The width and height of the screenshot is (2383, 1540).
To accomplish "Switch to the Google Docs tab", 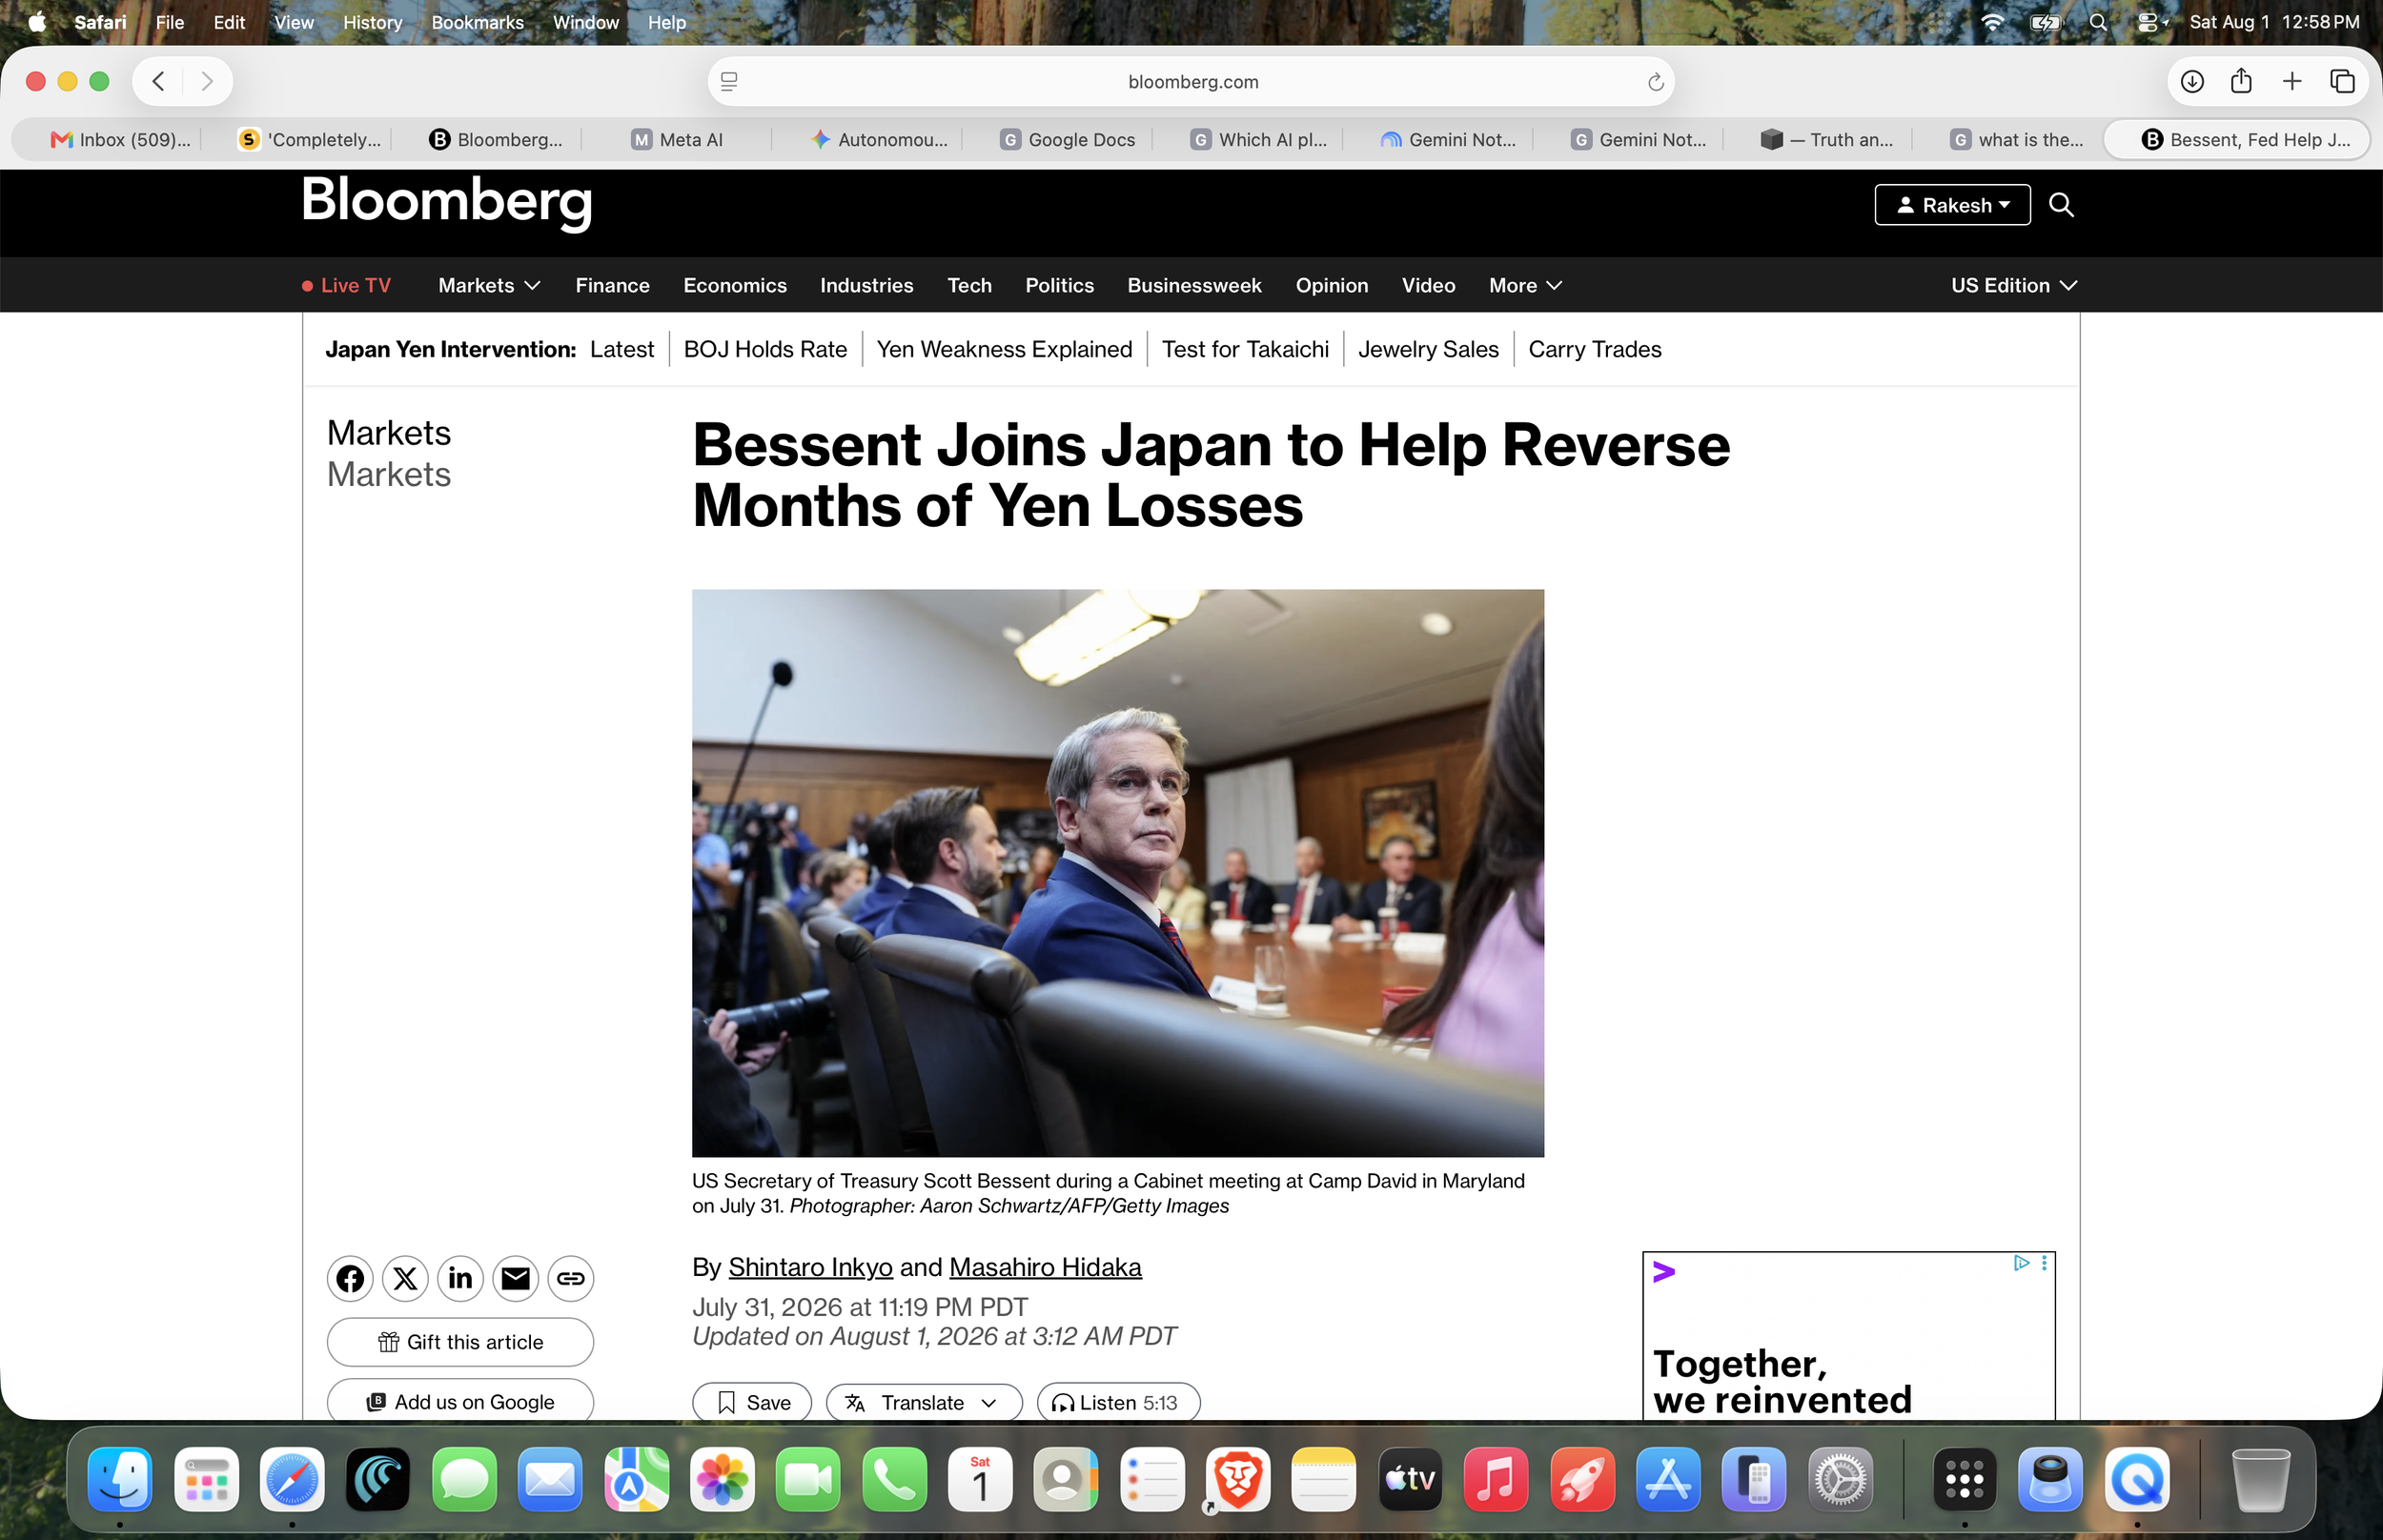I will (x=1067, y=140).
